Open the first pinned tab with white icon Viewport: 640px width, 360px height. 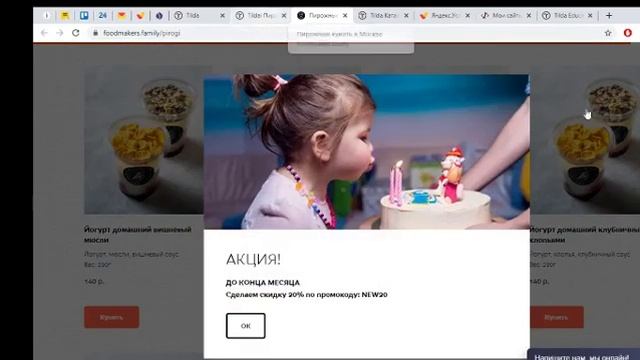click(47, 16)
